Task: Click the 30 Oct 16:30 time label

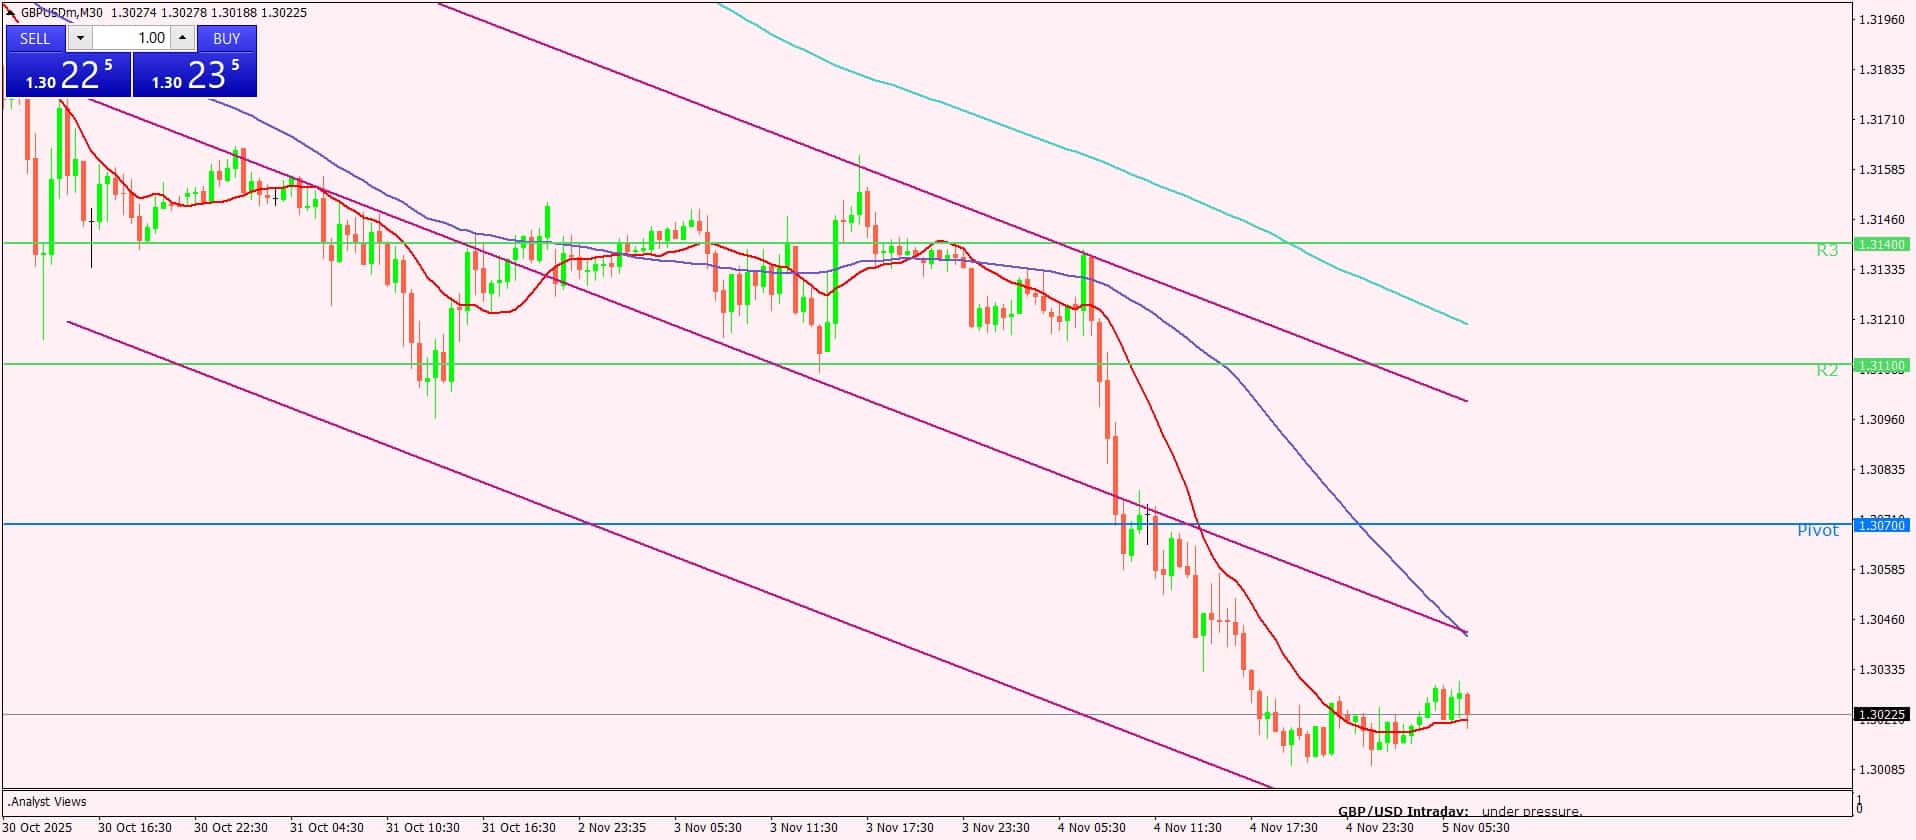Action: (135, 827)
